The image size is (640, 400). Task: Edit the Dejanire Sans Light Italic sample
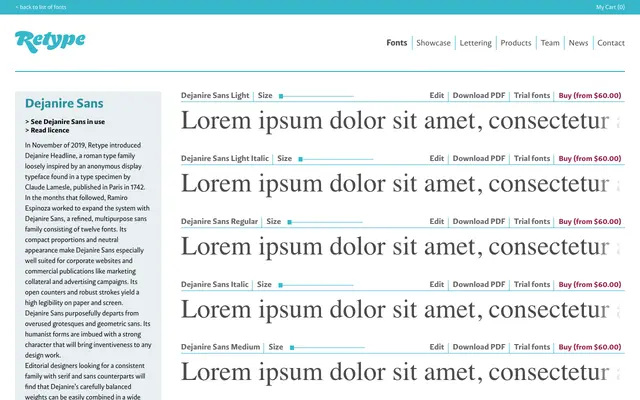[x=436, y=158]
